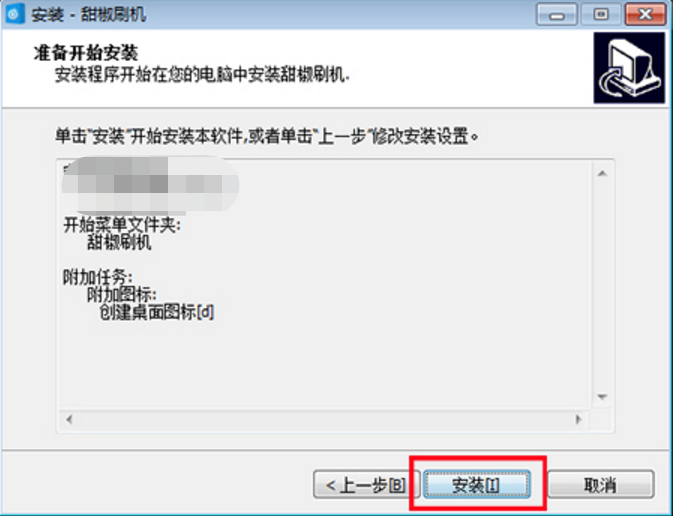Click the 附加图标 line in summary
This screenshot has width=674, height=516.
tap(122, 295)
